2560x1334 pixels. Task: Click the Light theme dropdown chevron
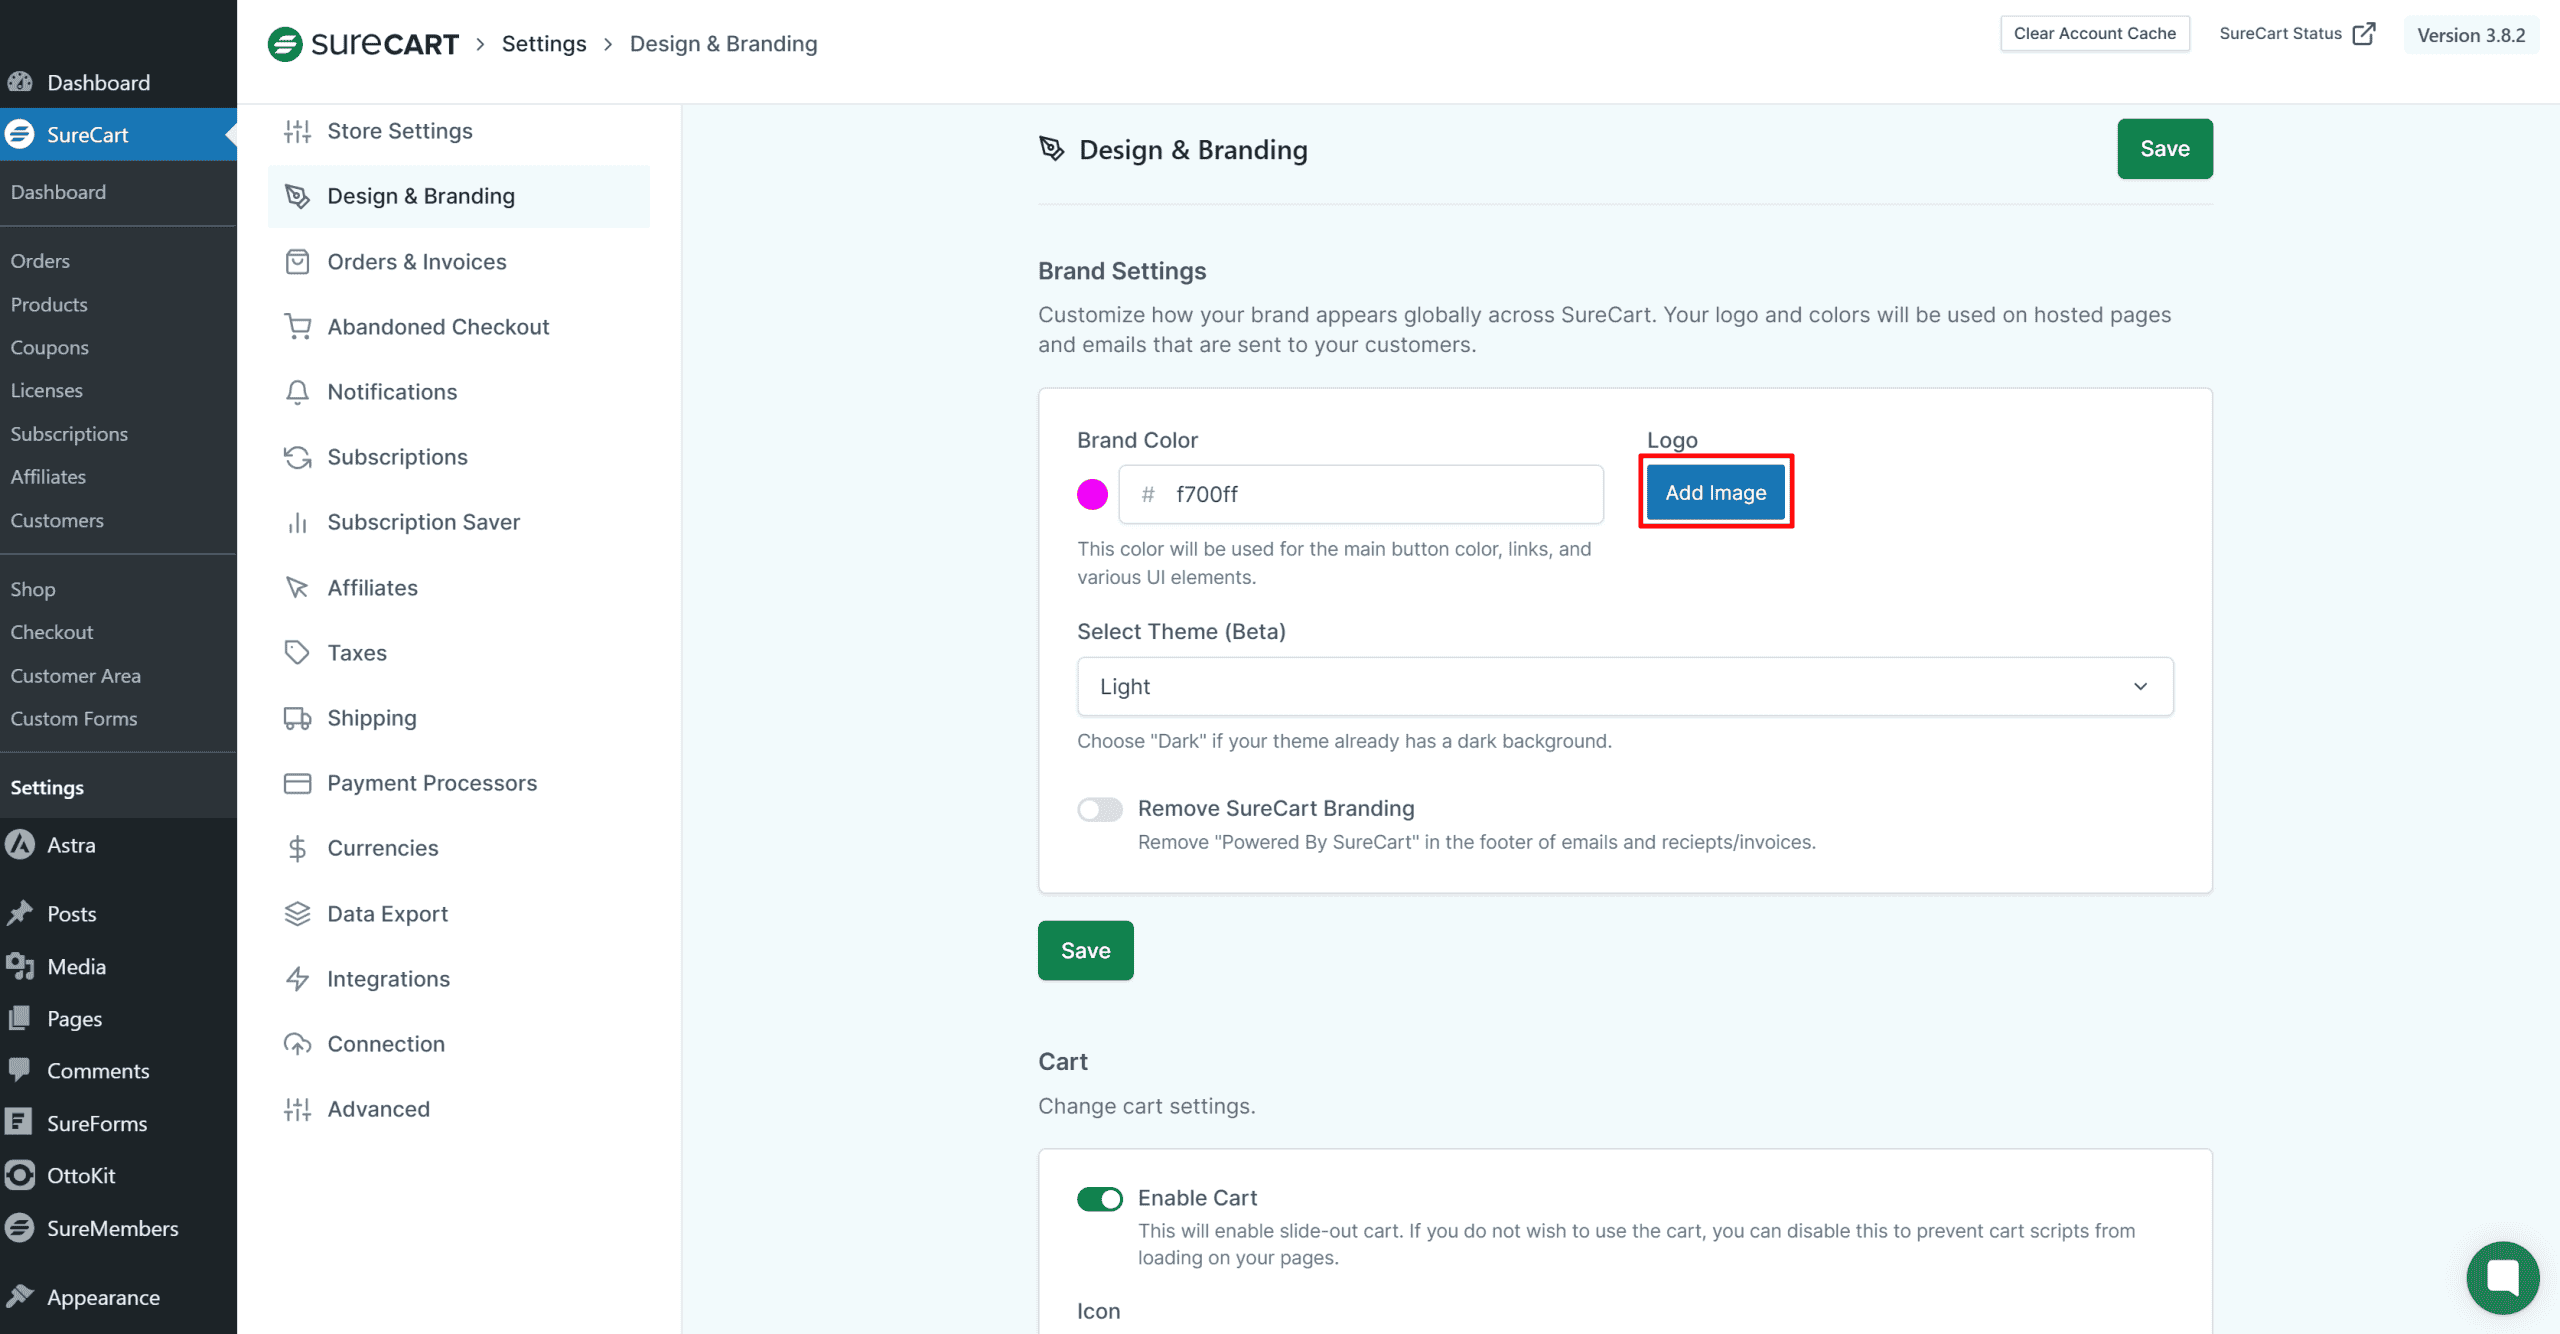pos(2140,686)
